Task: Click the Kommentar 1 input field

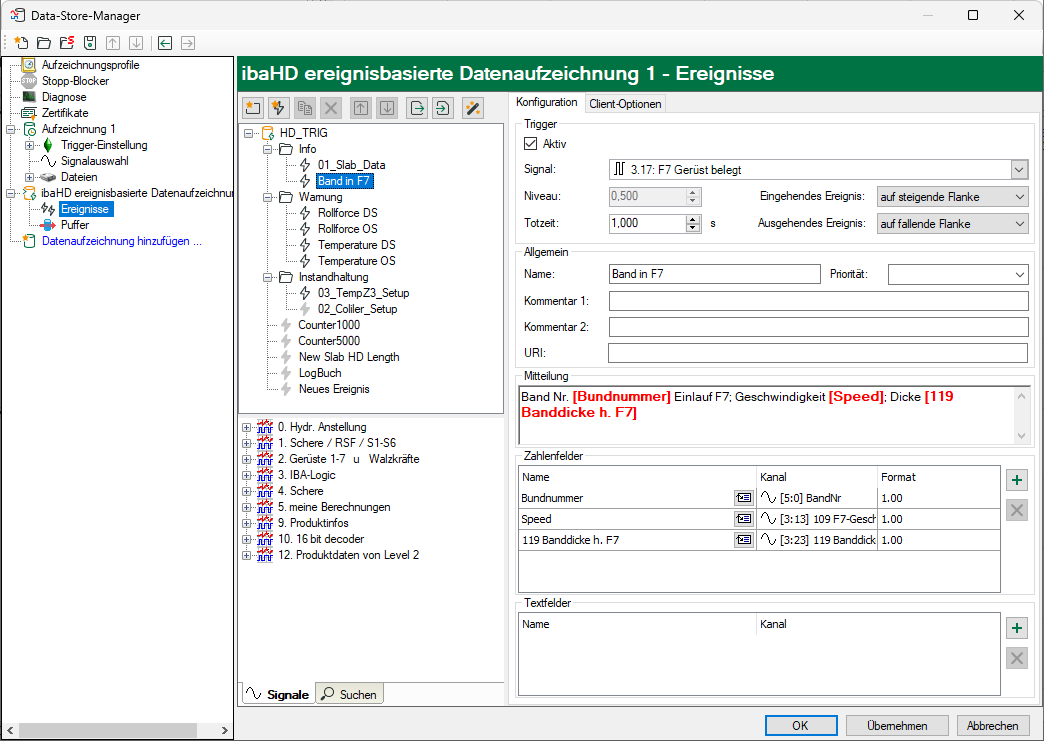Action: point(818,301)
